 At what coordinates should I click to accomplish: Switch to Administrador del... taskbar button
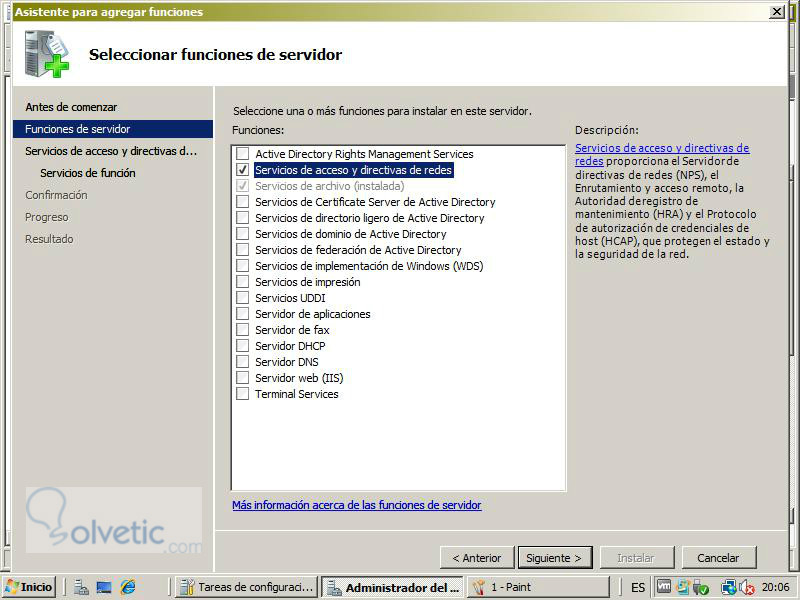pos(393,587)
